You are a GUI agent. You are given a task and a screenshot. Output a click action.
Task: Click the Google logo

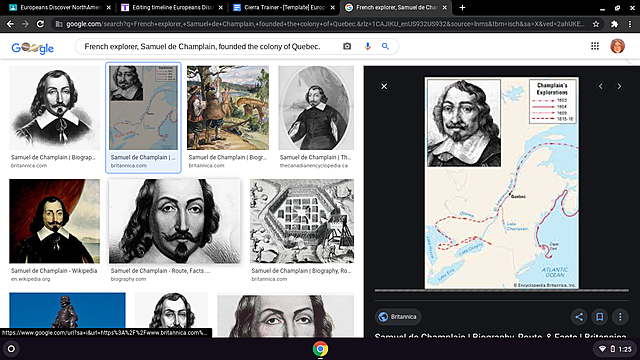[x=32, y=48]
